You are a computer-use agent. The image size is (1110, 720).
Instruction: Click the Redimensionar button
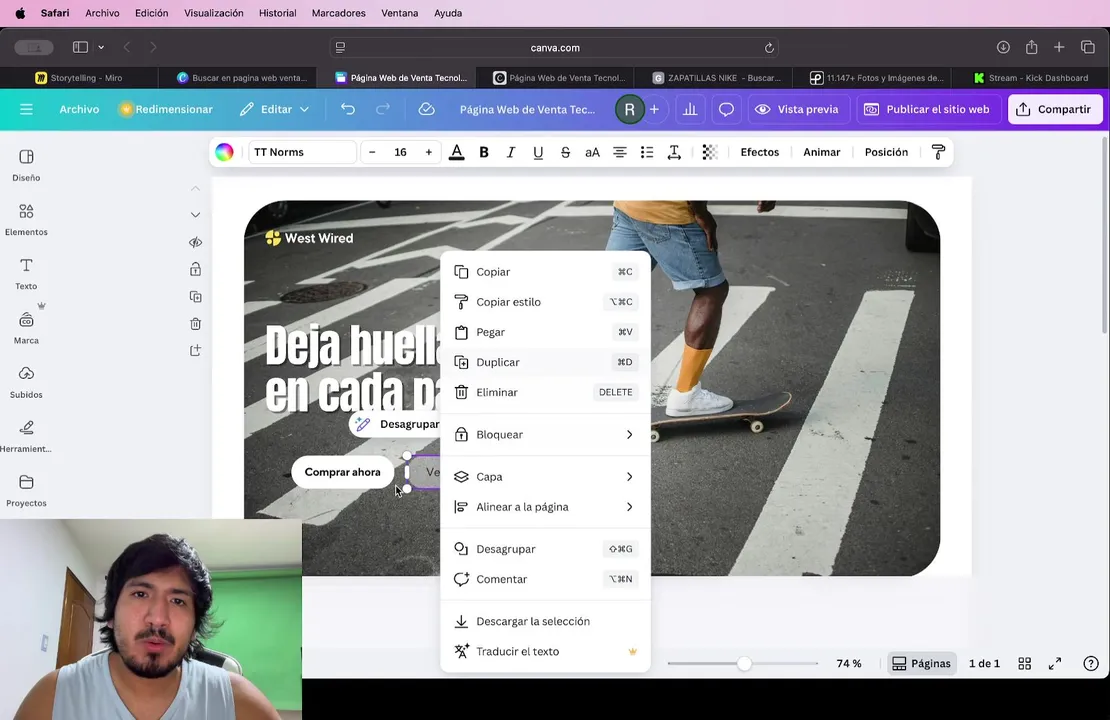coord(166,109)
